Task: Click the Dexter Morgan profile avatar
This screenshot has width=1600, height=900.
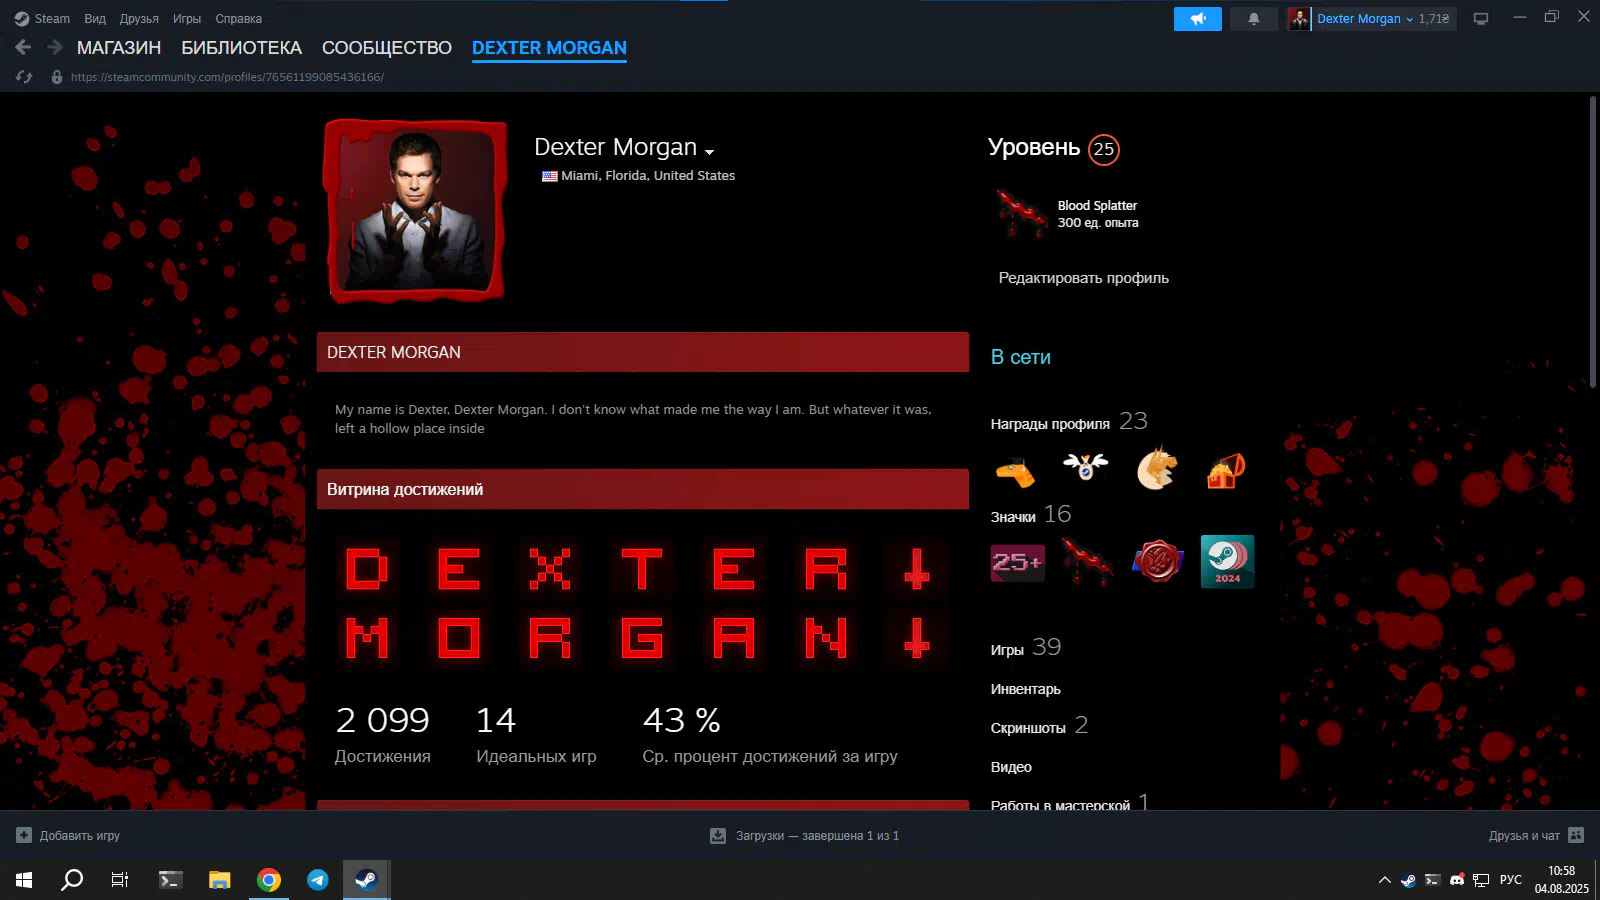Action: pyautogui.click(x=415, y=210)
